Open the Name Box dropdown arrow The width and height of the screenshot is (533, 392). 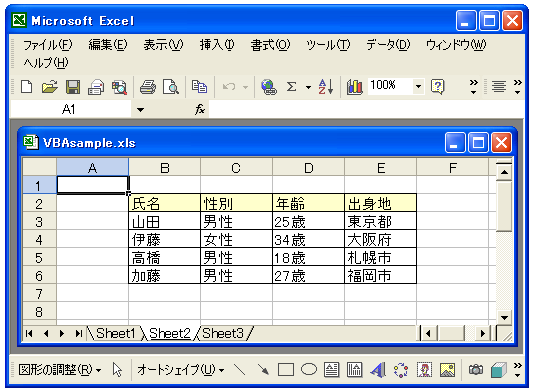point(140,109)
